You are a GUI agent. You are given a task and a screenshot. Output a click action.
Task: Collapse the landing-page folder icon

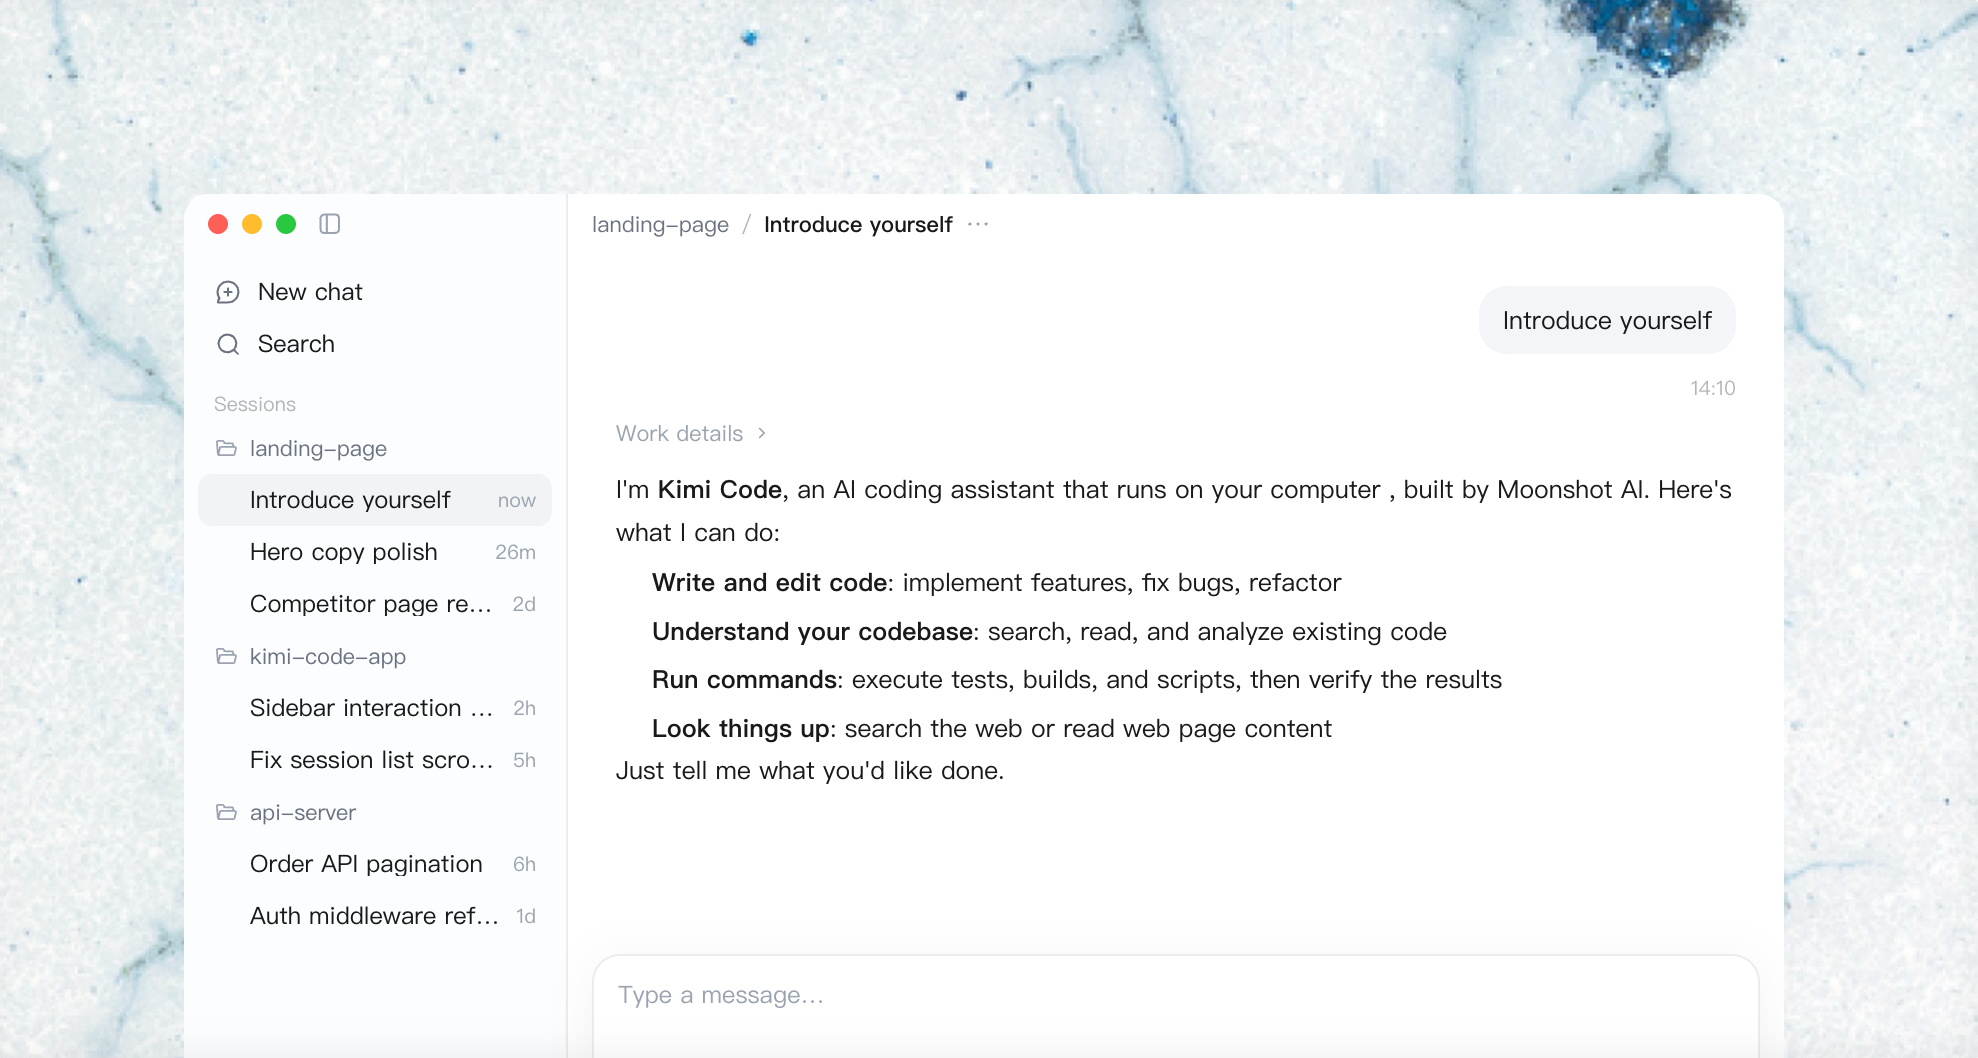click(227, 448)
